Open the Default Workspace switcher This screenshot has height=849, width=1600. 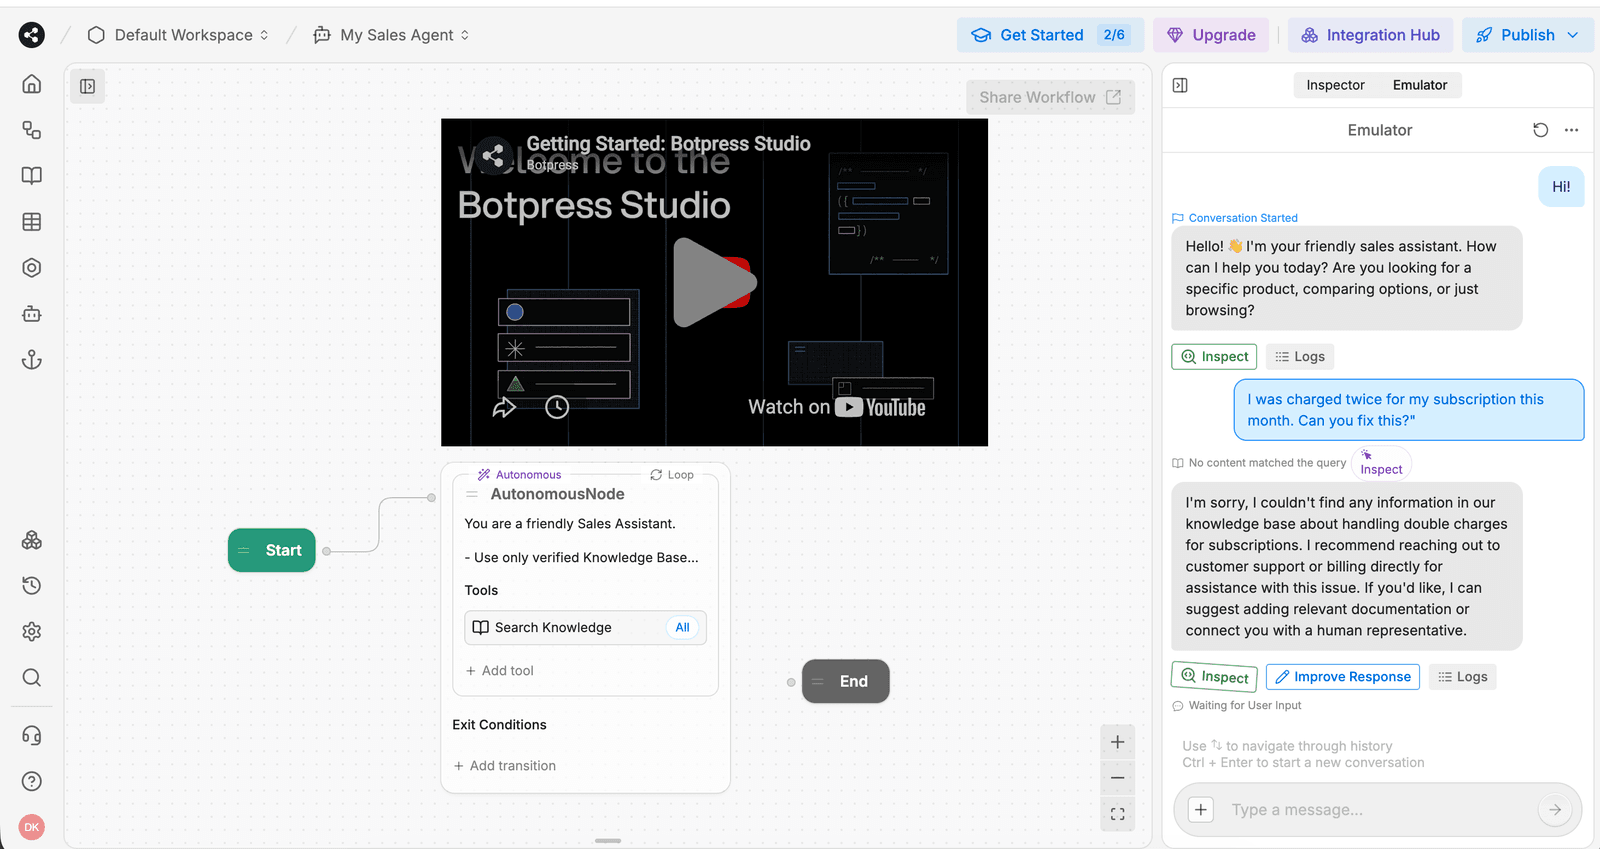pyautogui.click(x=179, y=35)
